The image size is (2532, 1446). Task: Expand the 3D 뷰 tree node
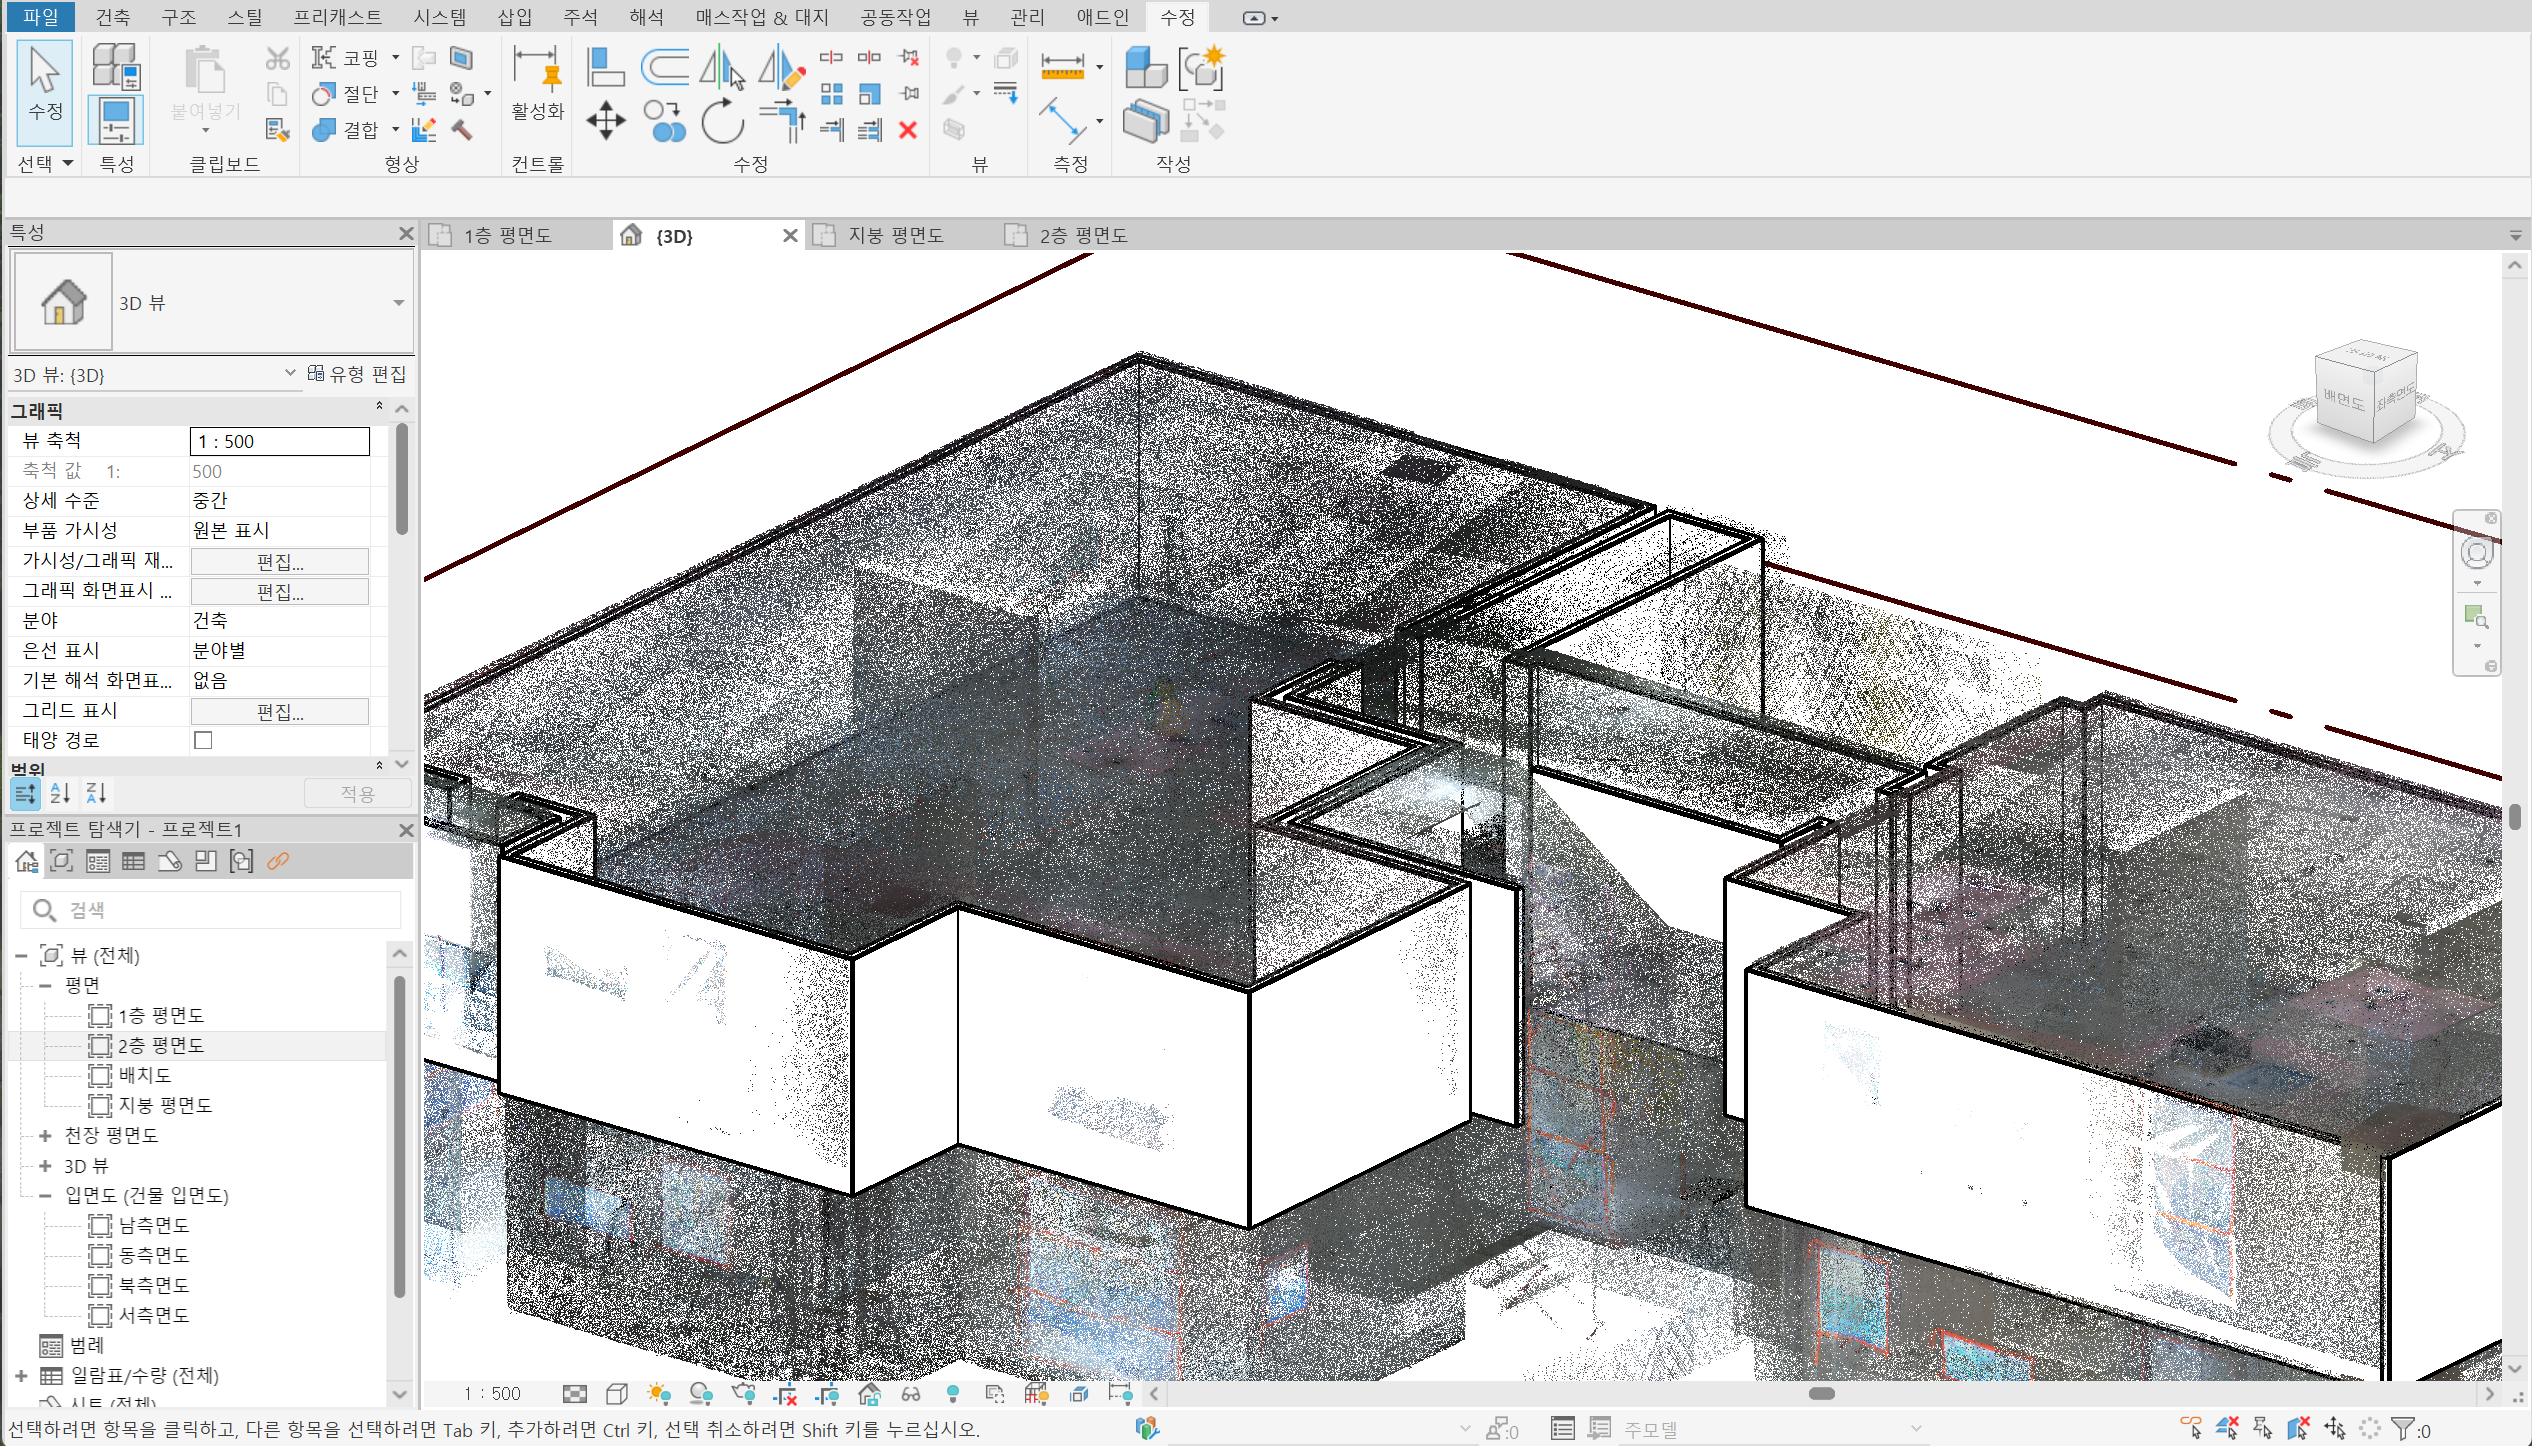tap(45, 1165)
